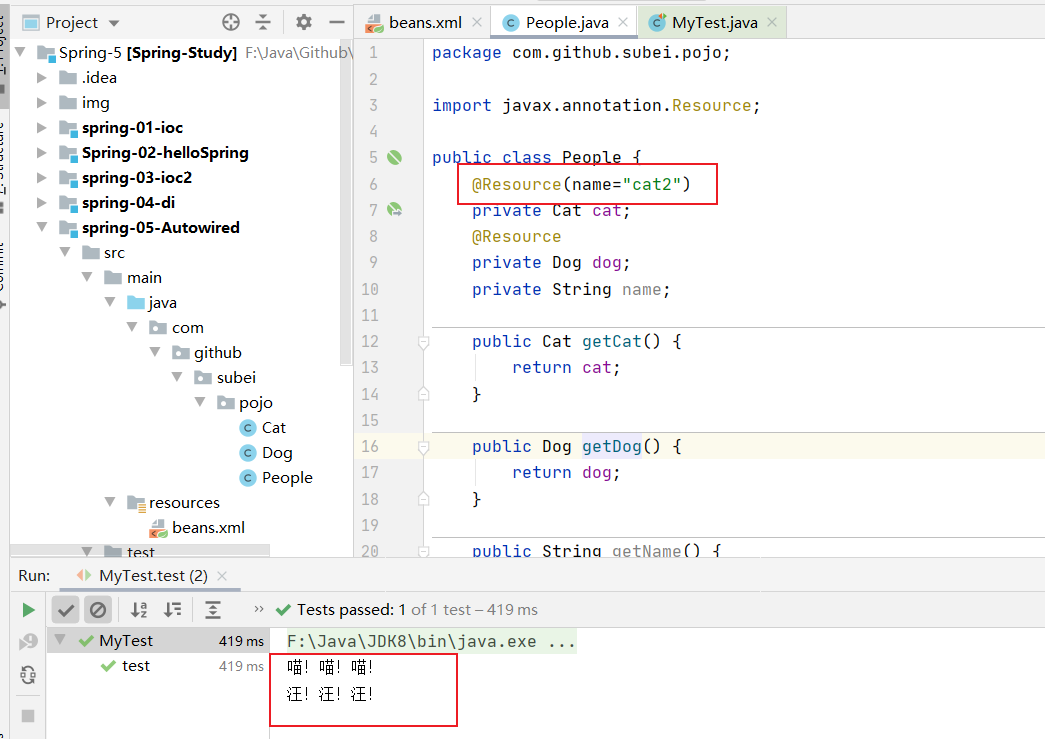Toggle Show Passed tests checkmark button

(66, 610)
